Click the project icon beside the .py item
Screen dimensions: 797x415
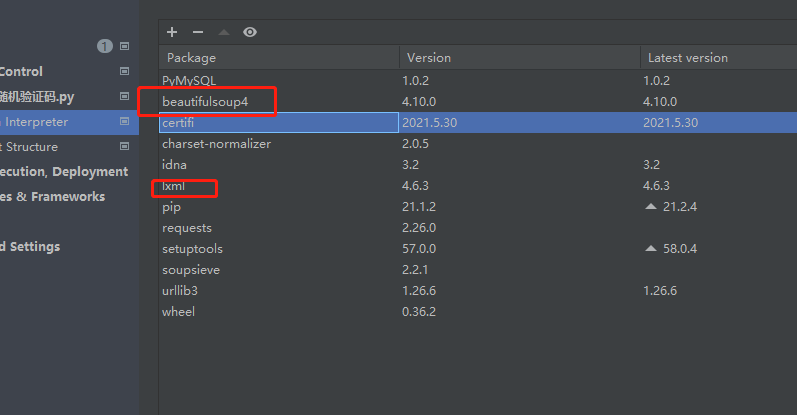tap(124, 96)
